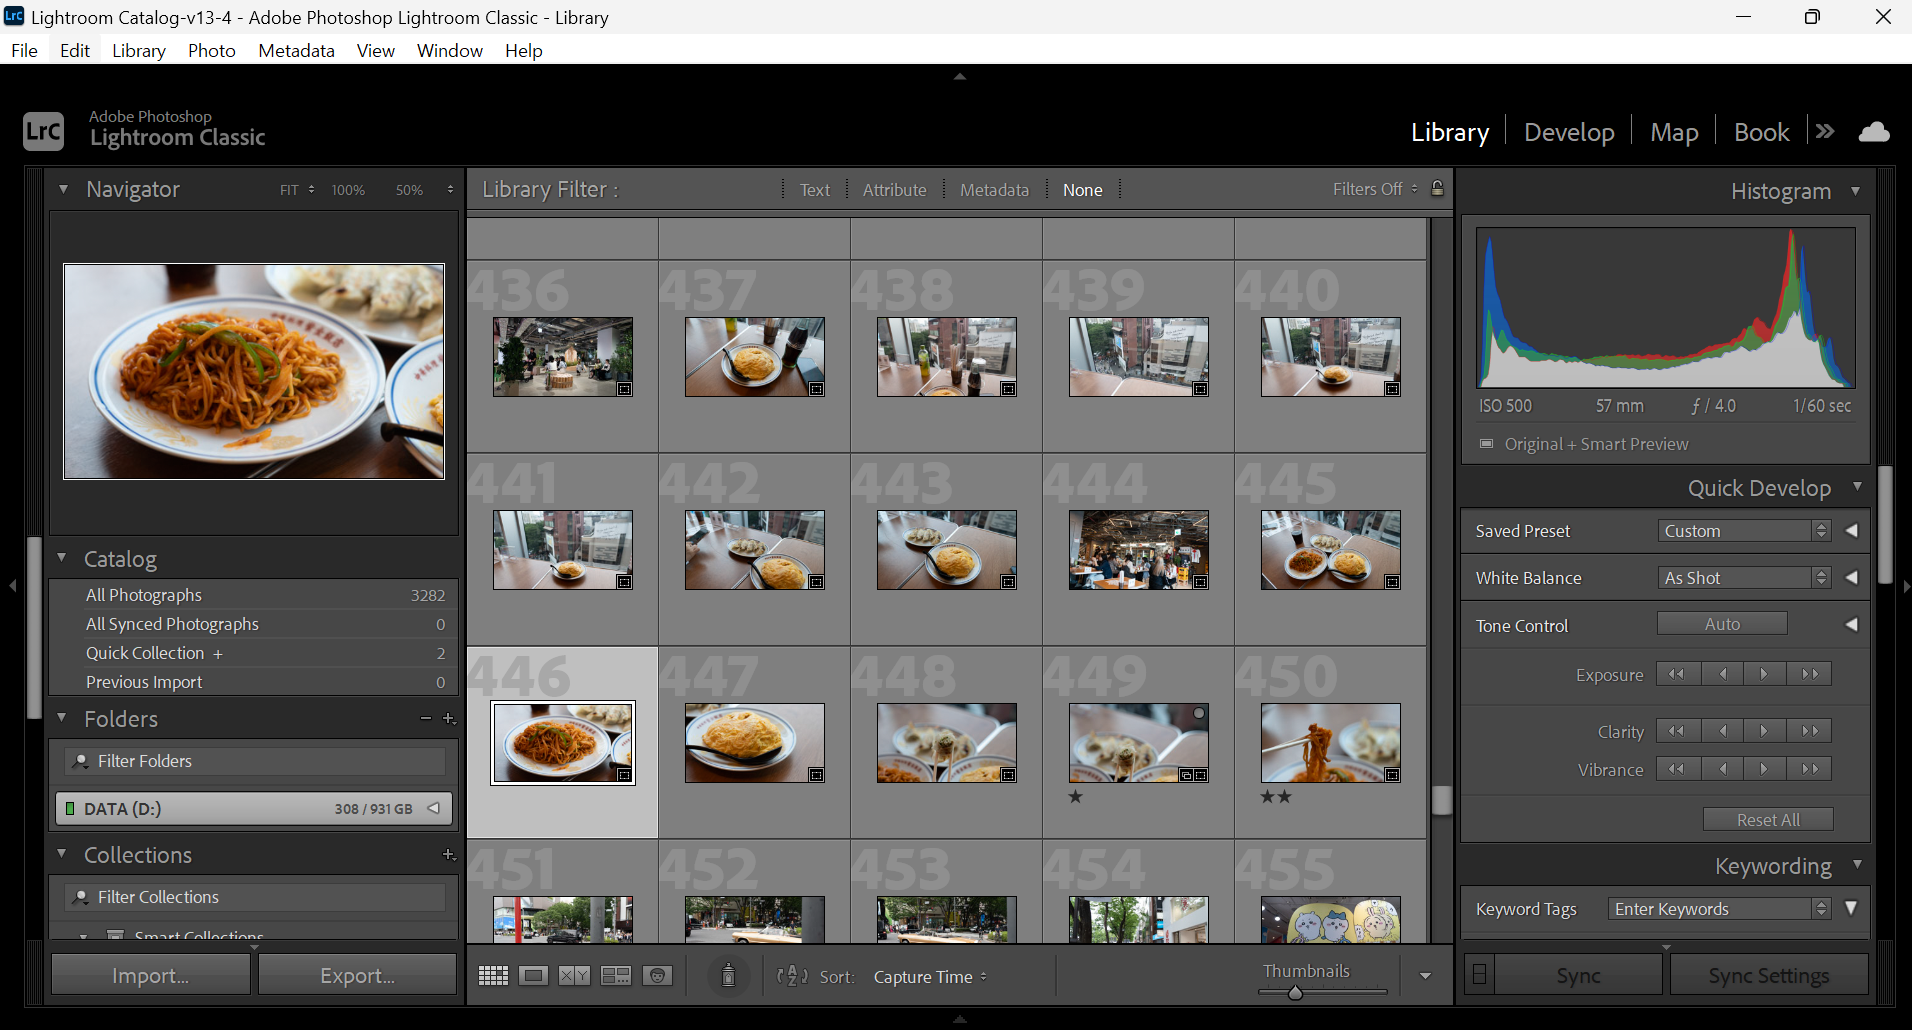This screenshot has width=1912, height=1030.
Task: Adjust the Thumbnails size slider
Action: (1295, 993)
